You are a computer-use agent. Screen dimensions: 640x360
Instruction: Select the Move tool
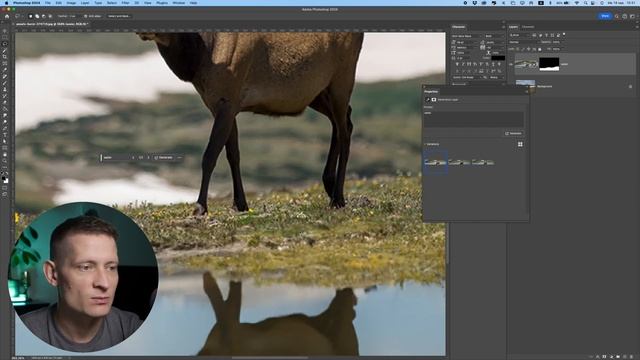pyautogui.click(x=5, y=31)
